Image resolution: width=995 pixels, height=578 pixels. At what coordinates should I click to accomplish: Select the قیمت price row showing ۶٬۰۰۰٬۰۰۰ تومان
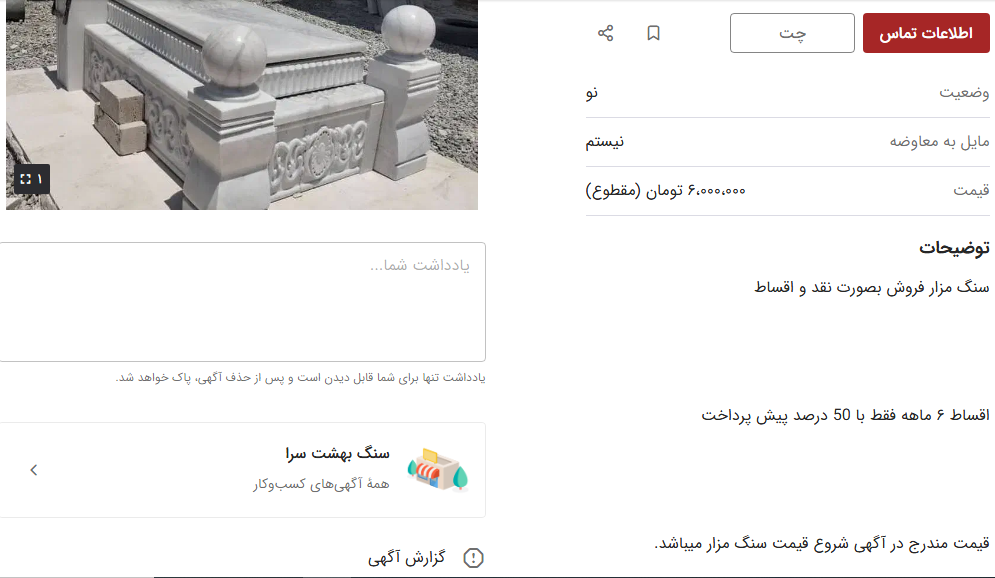(790, 190)
